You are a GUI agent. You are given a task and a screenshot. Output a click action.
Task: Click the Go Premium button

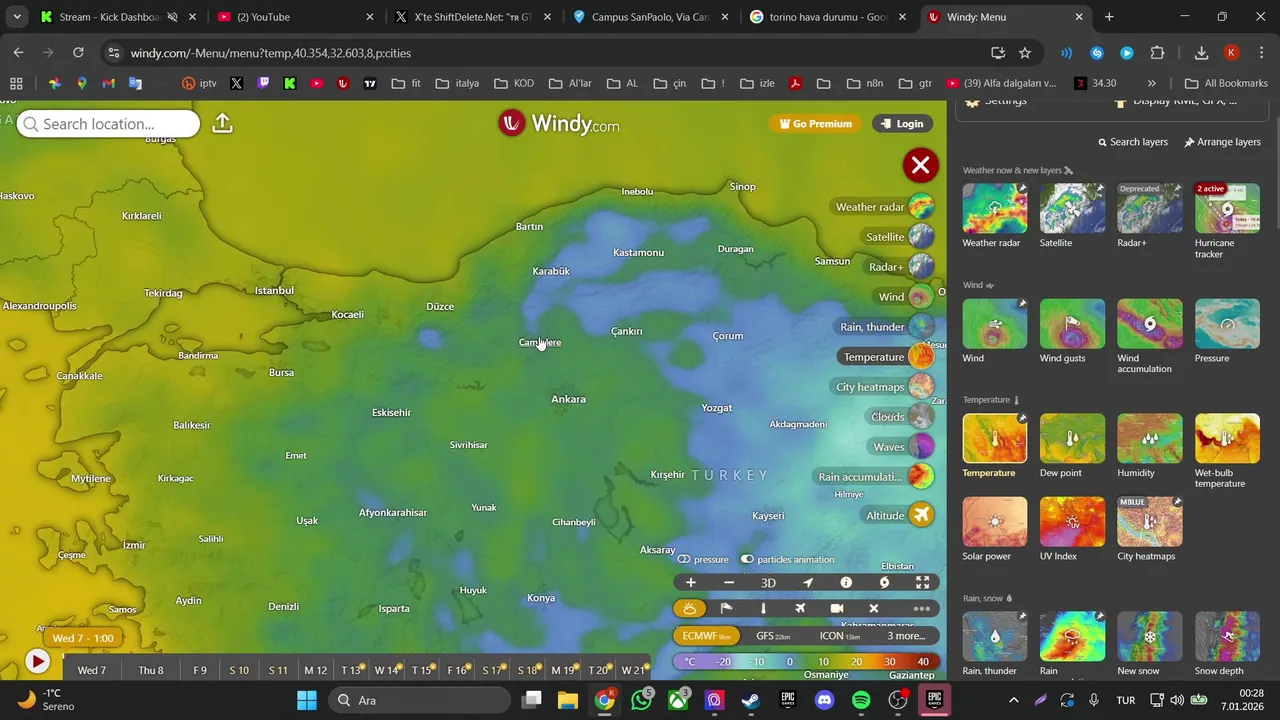tap(816, 124)
